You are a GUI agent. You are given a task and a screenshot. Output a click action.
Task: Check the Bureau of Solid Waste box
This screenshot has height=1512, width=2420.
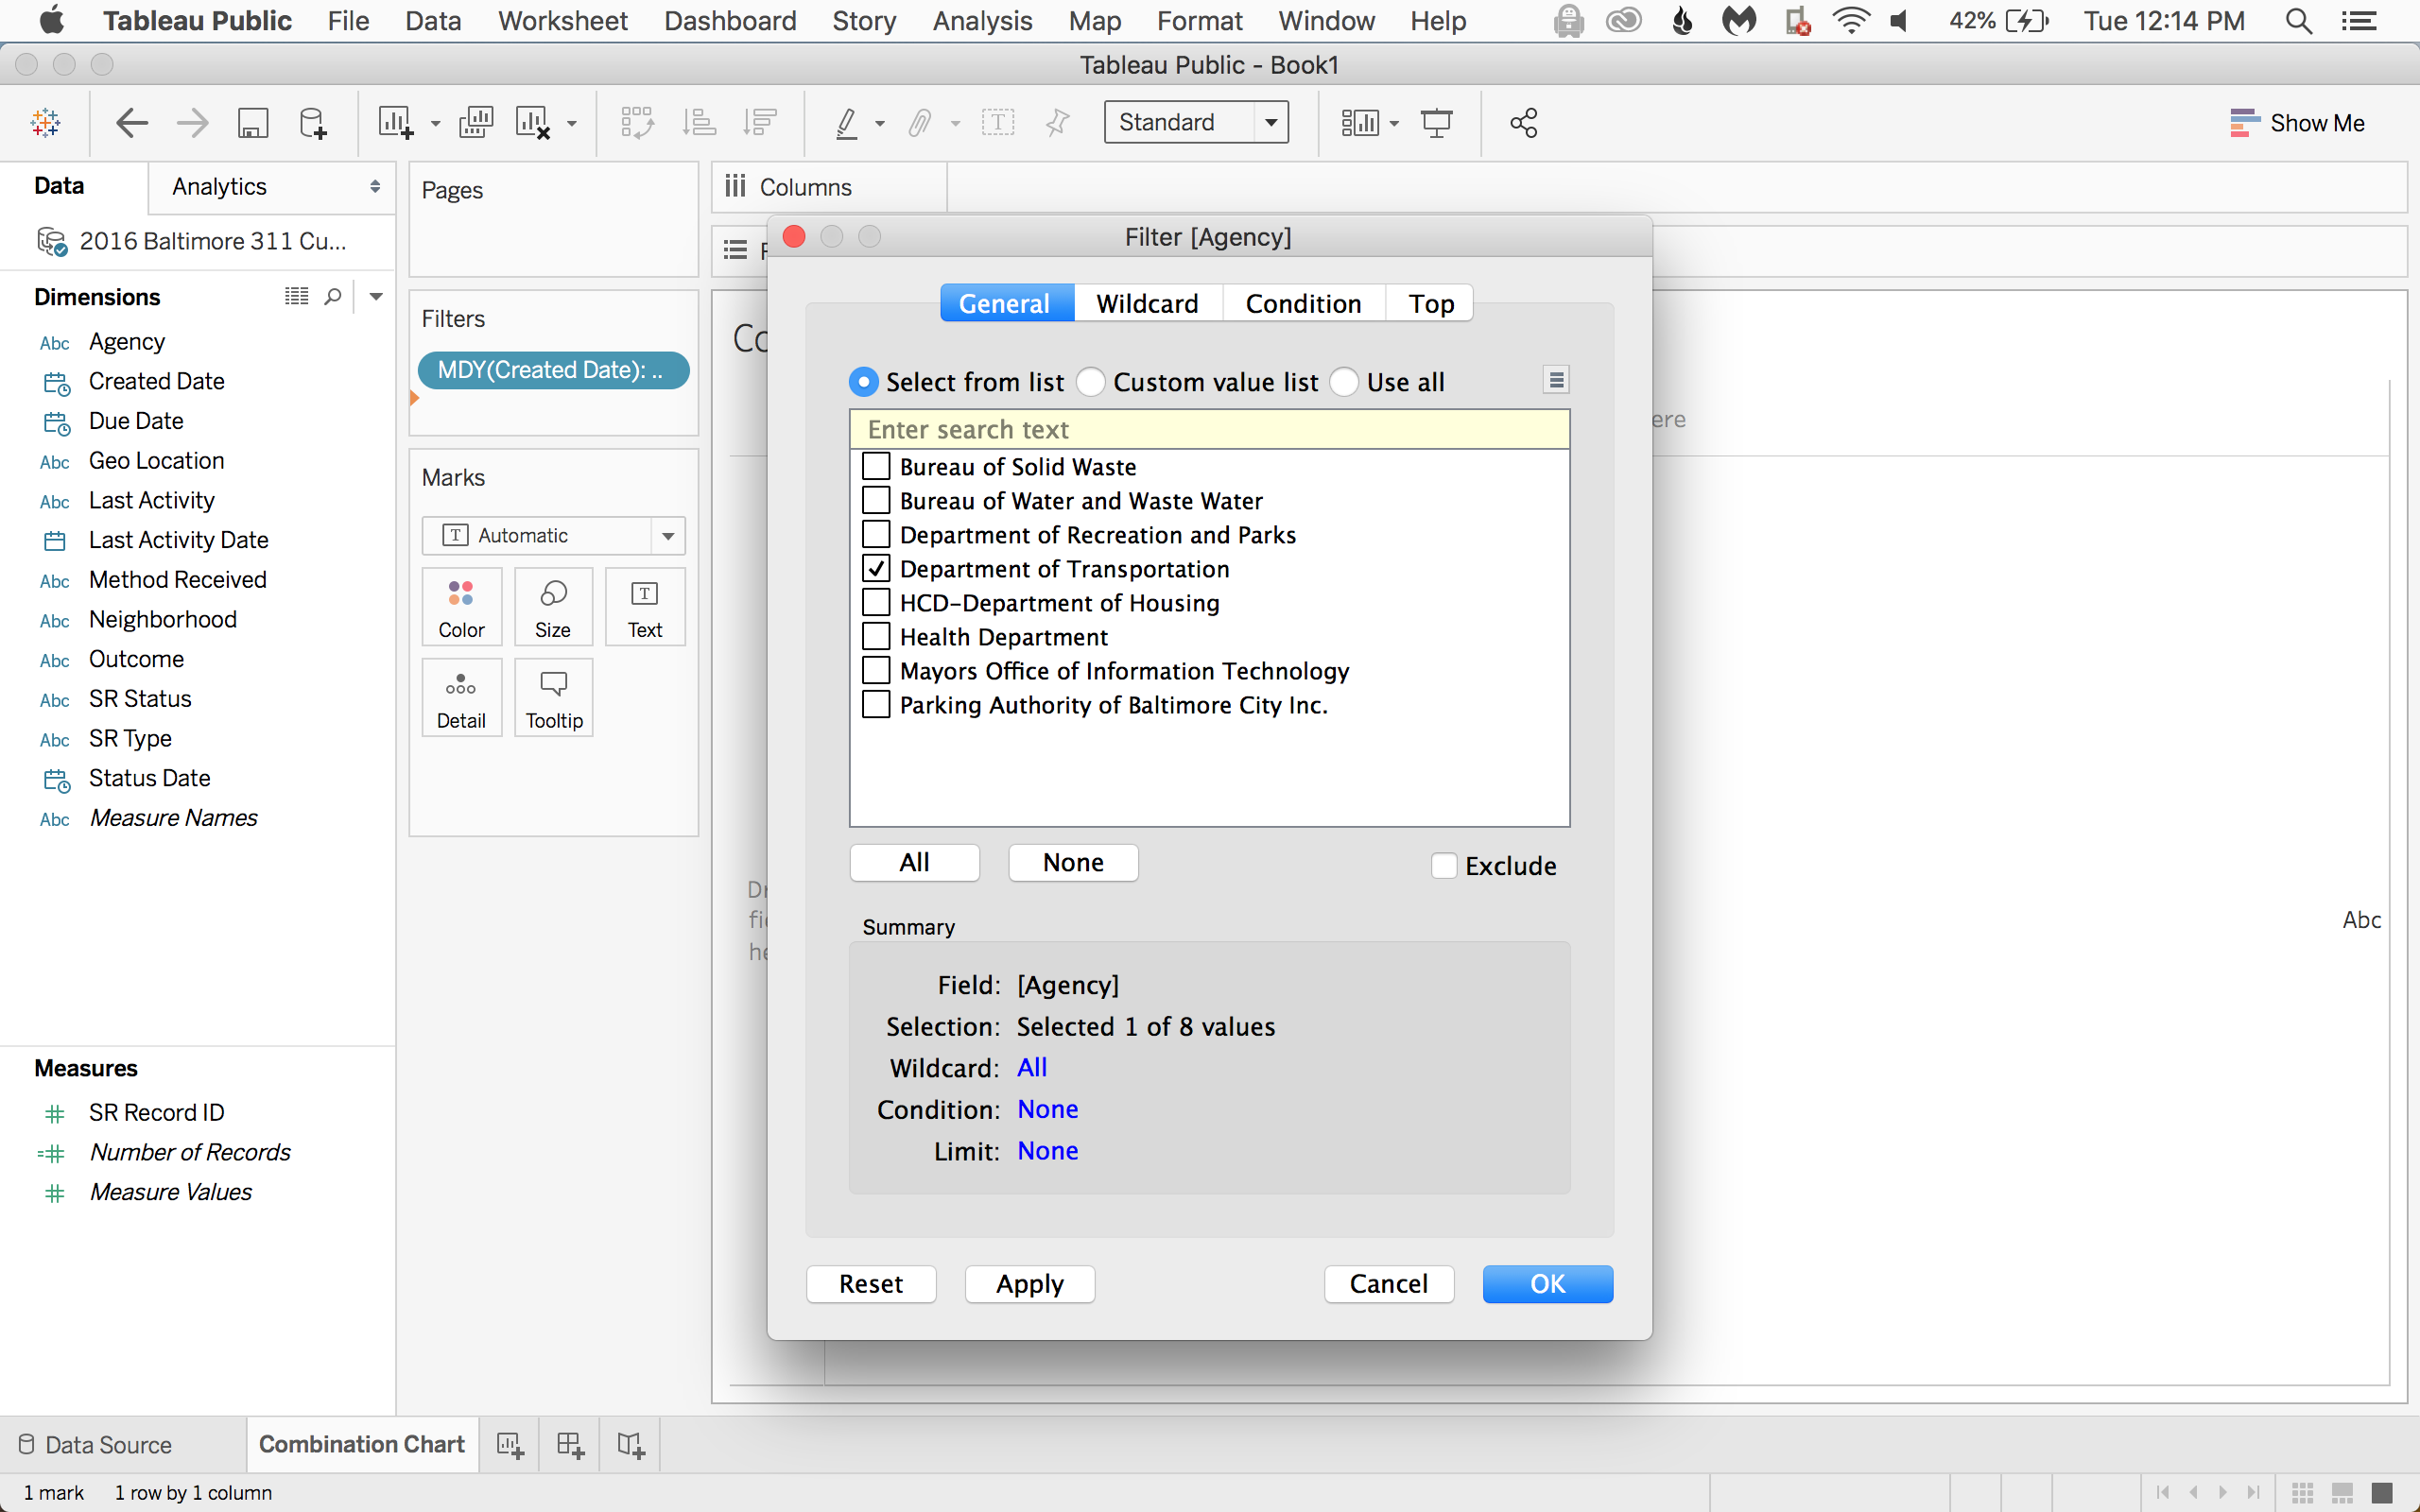(x=876, y=466)
